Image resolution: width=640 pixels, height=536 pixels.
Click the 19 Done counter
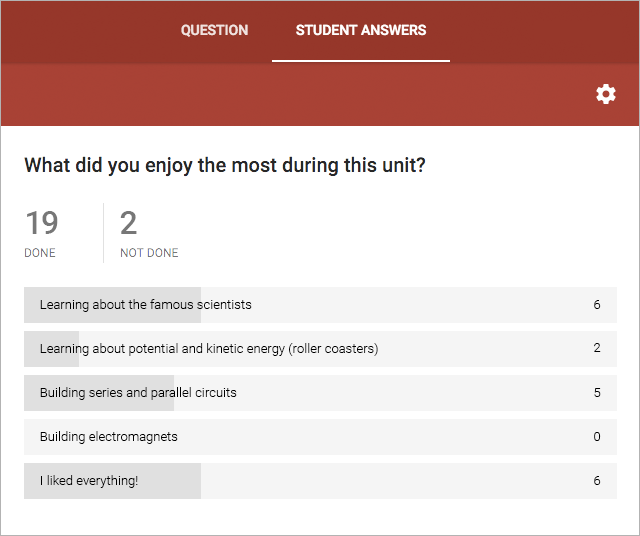point(41,223)
